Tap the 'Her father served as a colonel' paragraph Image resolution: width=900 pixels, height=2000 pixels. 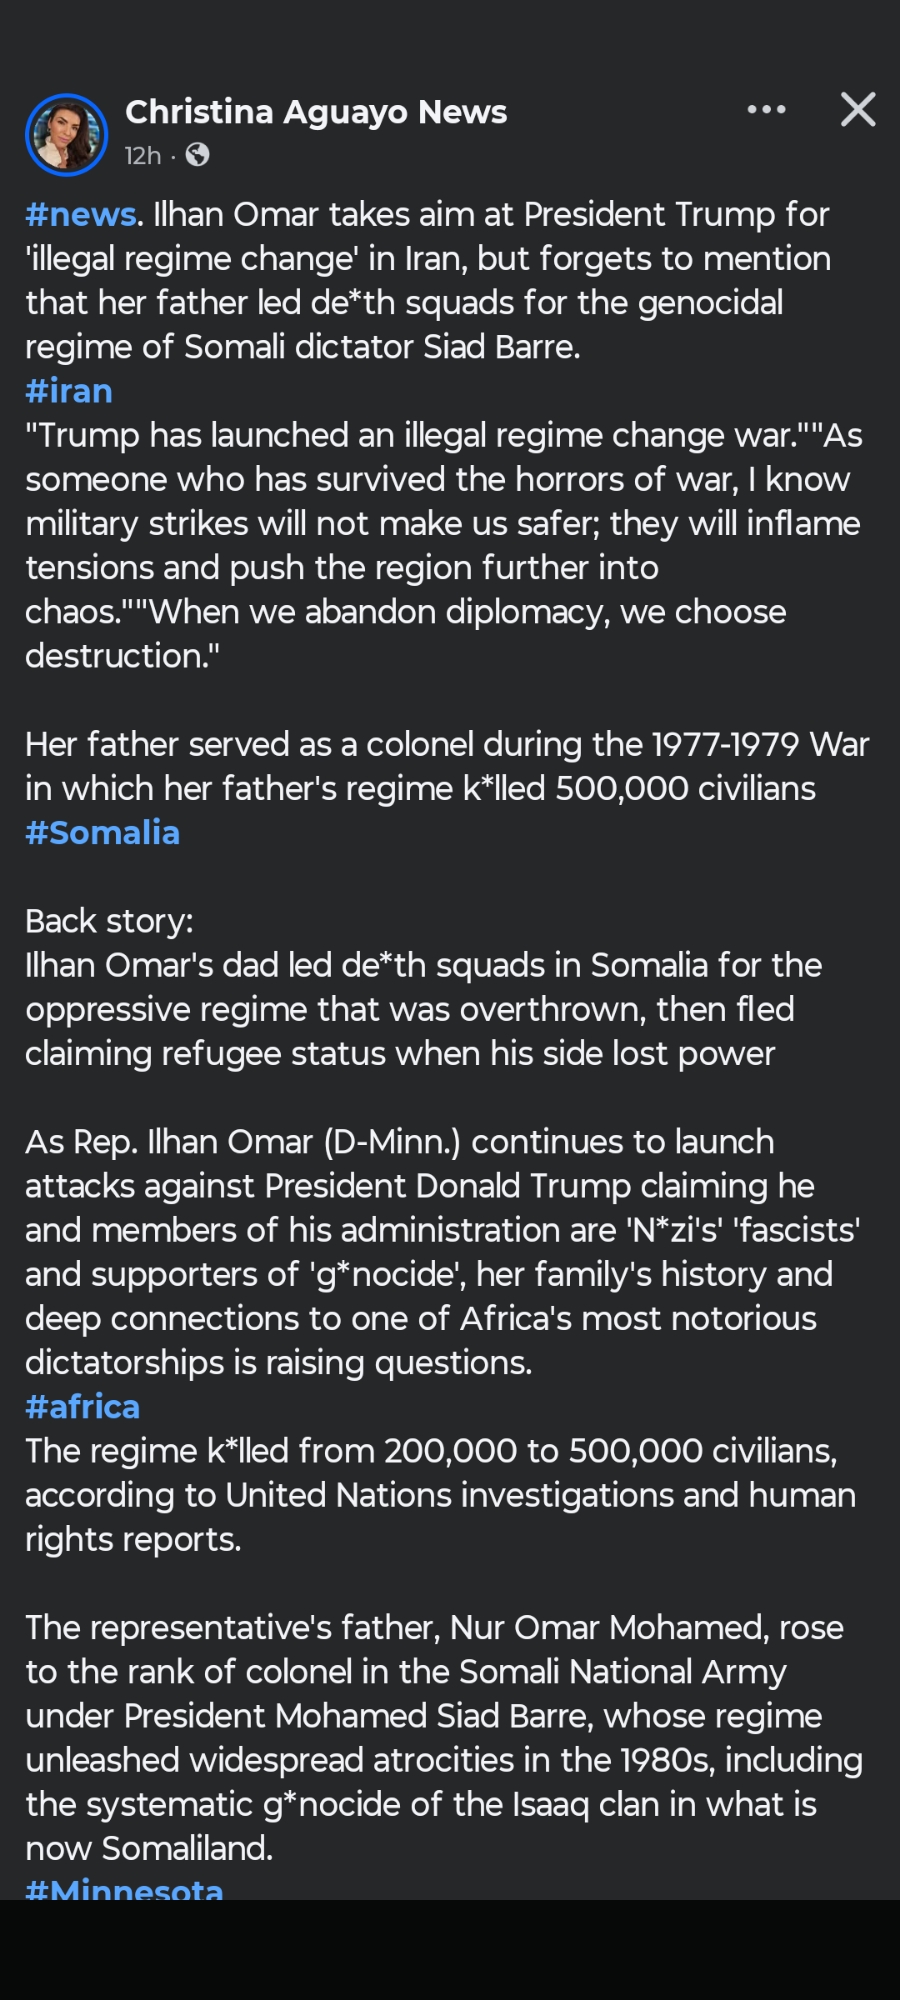(440, 766)
